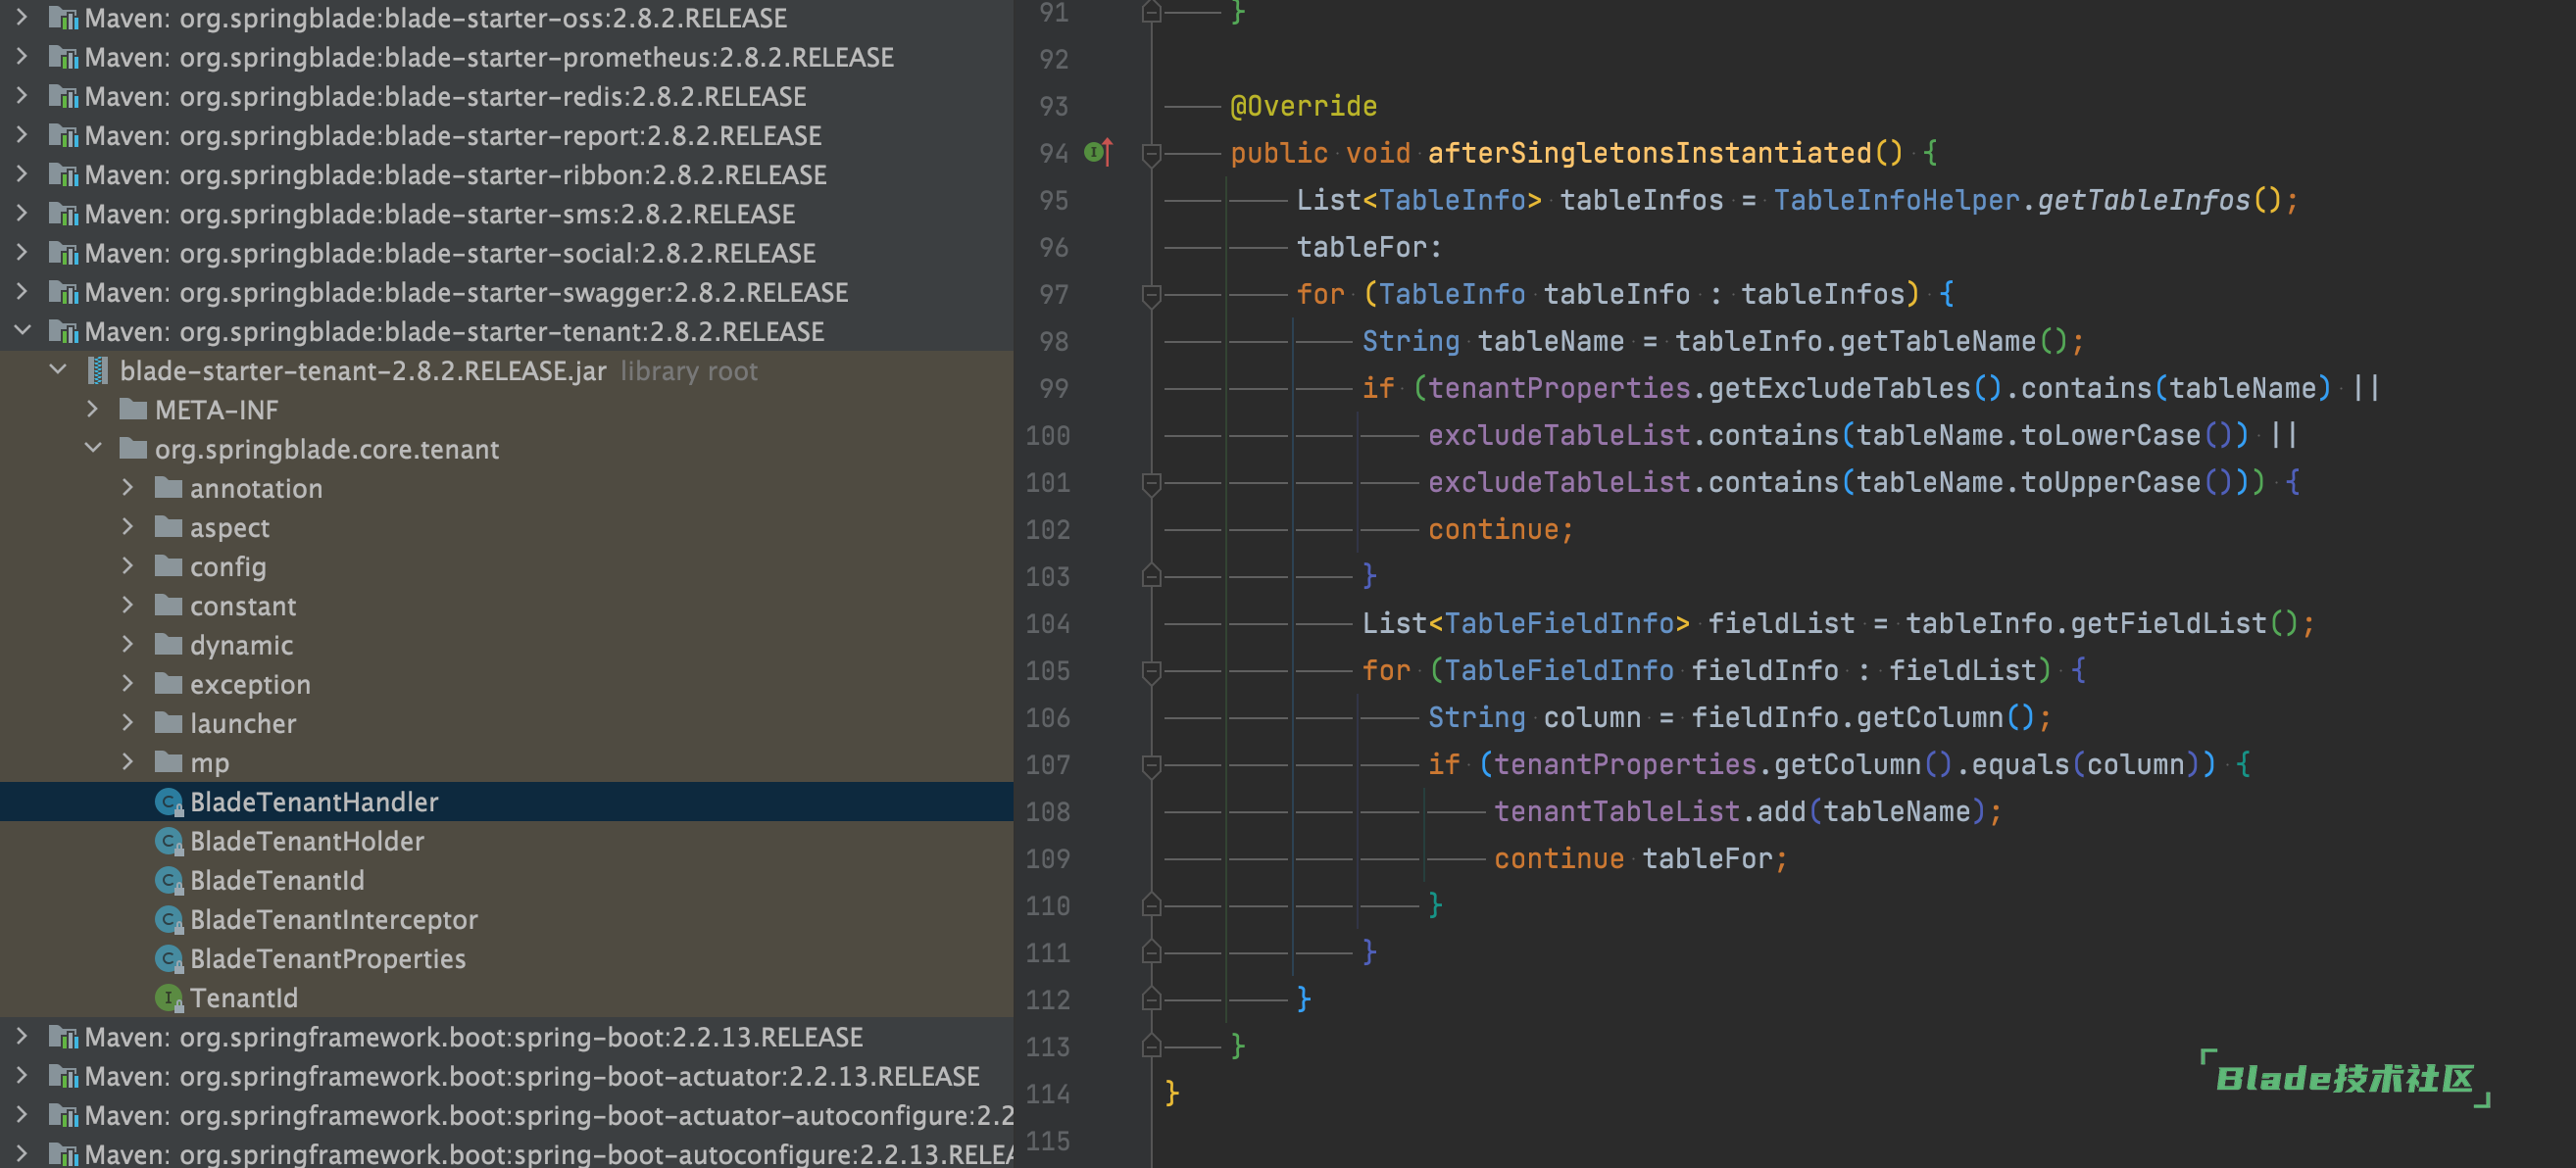The width and height of the screenshot is (2576, 1168).
Task: Fold the outer for loop at line 97
Action: coord(1151,294)
